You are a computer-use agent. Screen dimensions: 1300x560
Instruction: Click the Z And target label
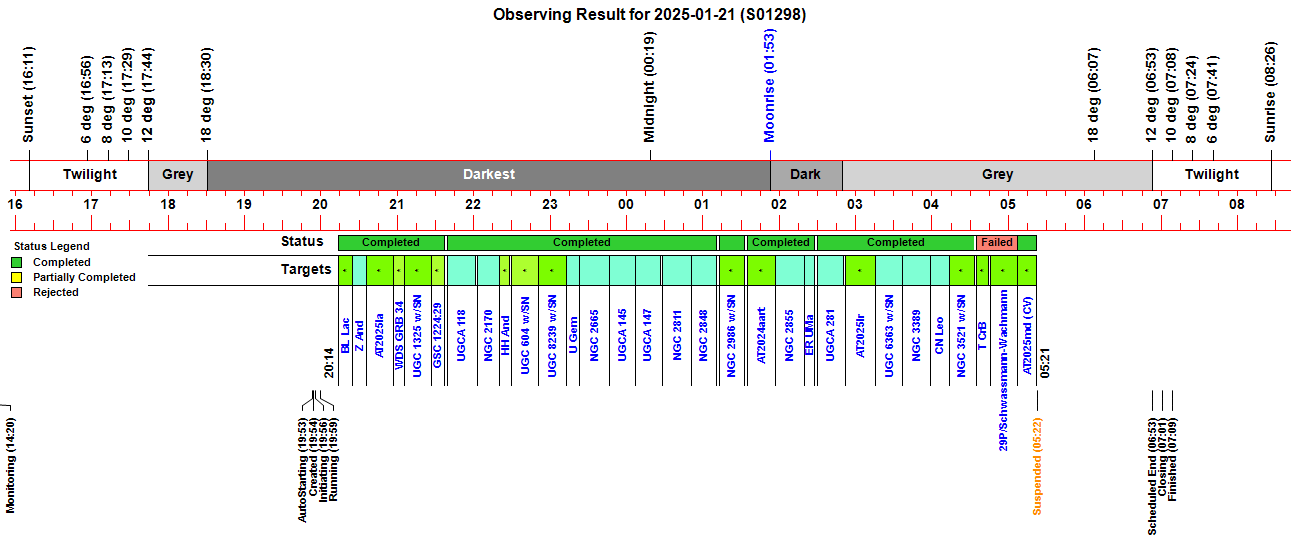point(360,334)
